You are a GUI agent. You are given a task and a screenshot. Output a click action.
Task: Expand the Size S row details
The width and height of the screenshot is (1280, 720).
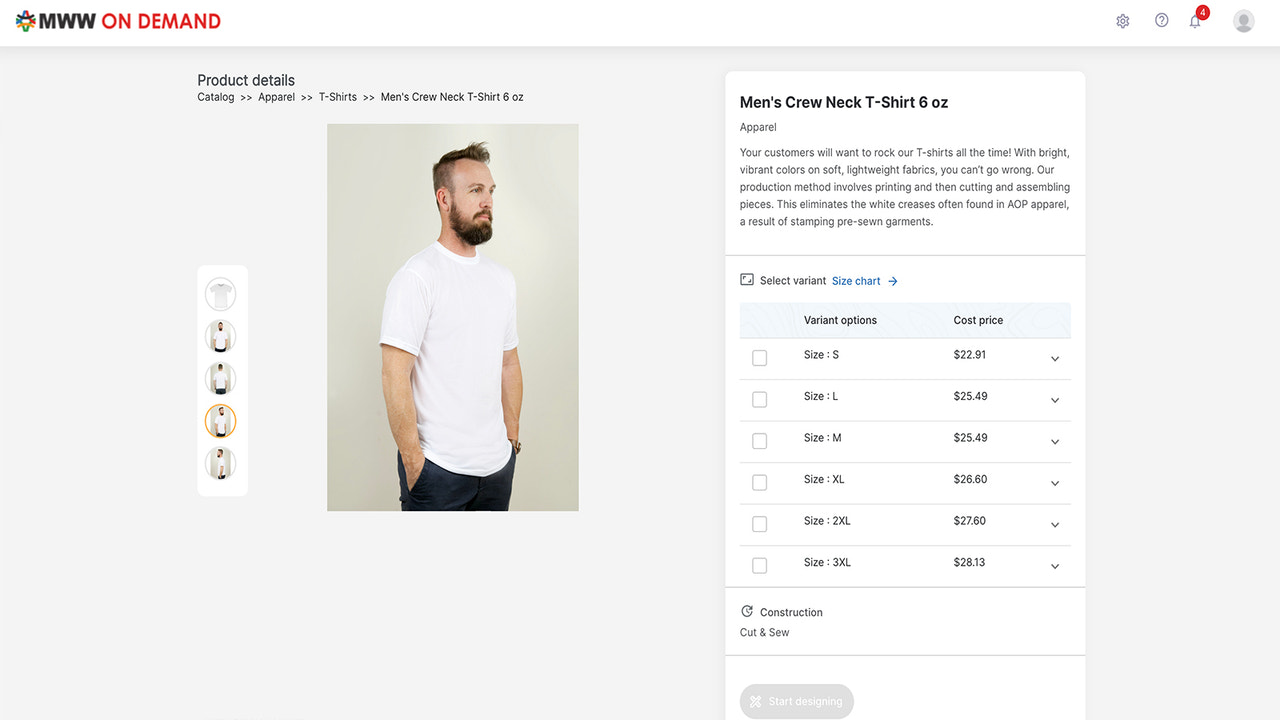tap(1054, 357)
